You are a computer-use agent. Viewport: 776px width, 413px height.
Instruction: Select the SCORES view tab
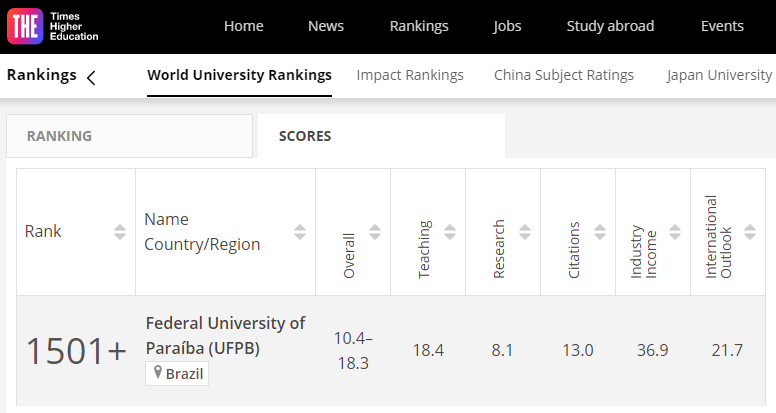[x=382, y=136]
